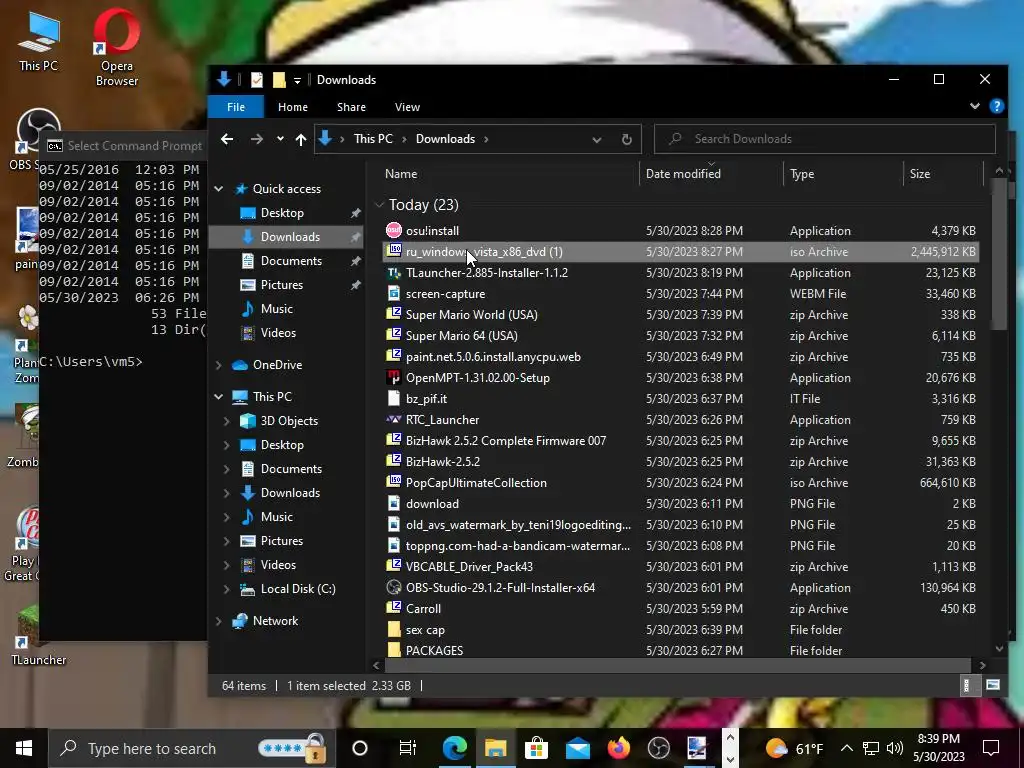Click the This PC desktop icon
This screenshot has width=1024, height=768.
[39, 41]
